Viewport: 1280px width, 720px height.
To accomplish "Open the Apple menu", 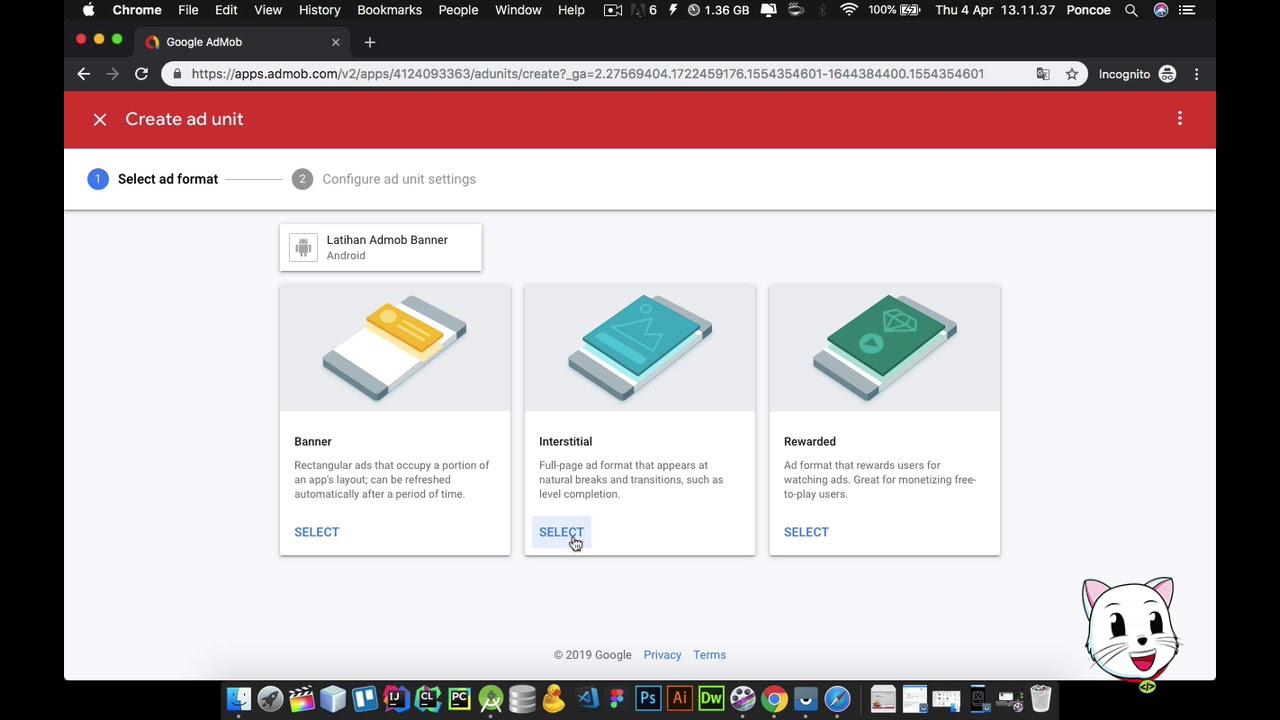I will pos(88,10).
